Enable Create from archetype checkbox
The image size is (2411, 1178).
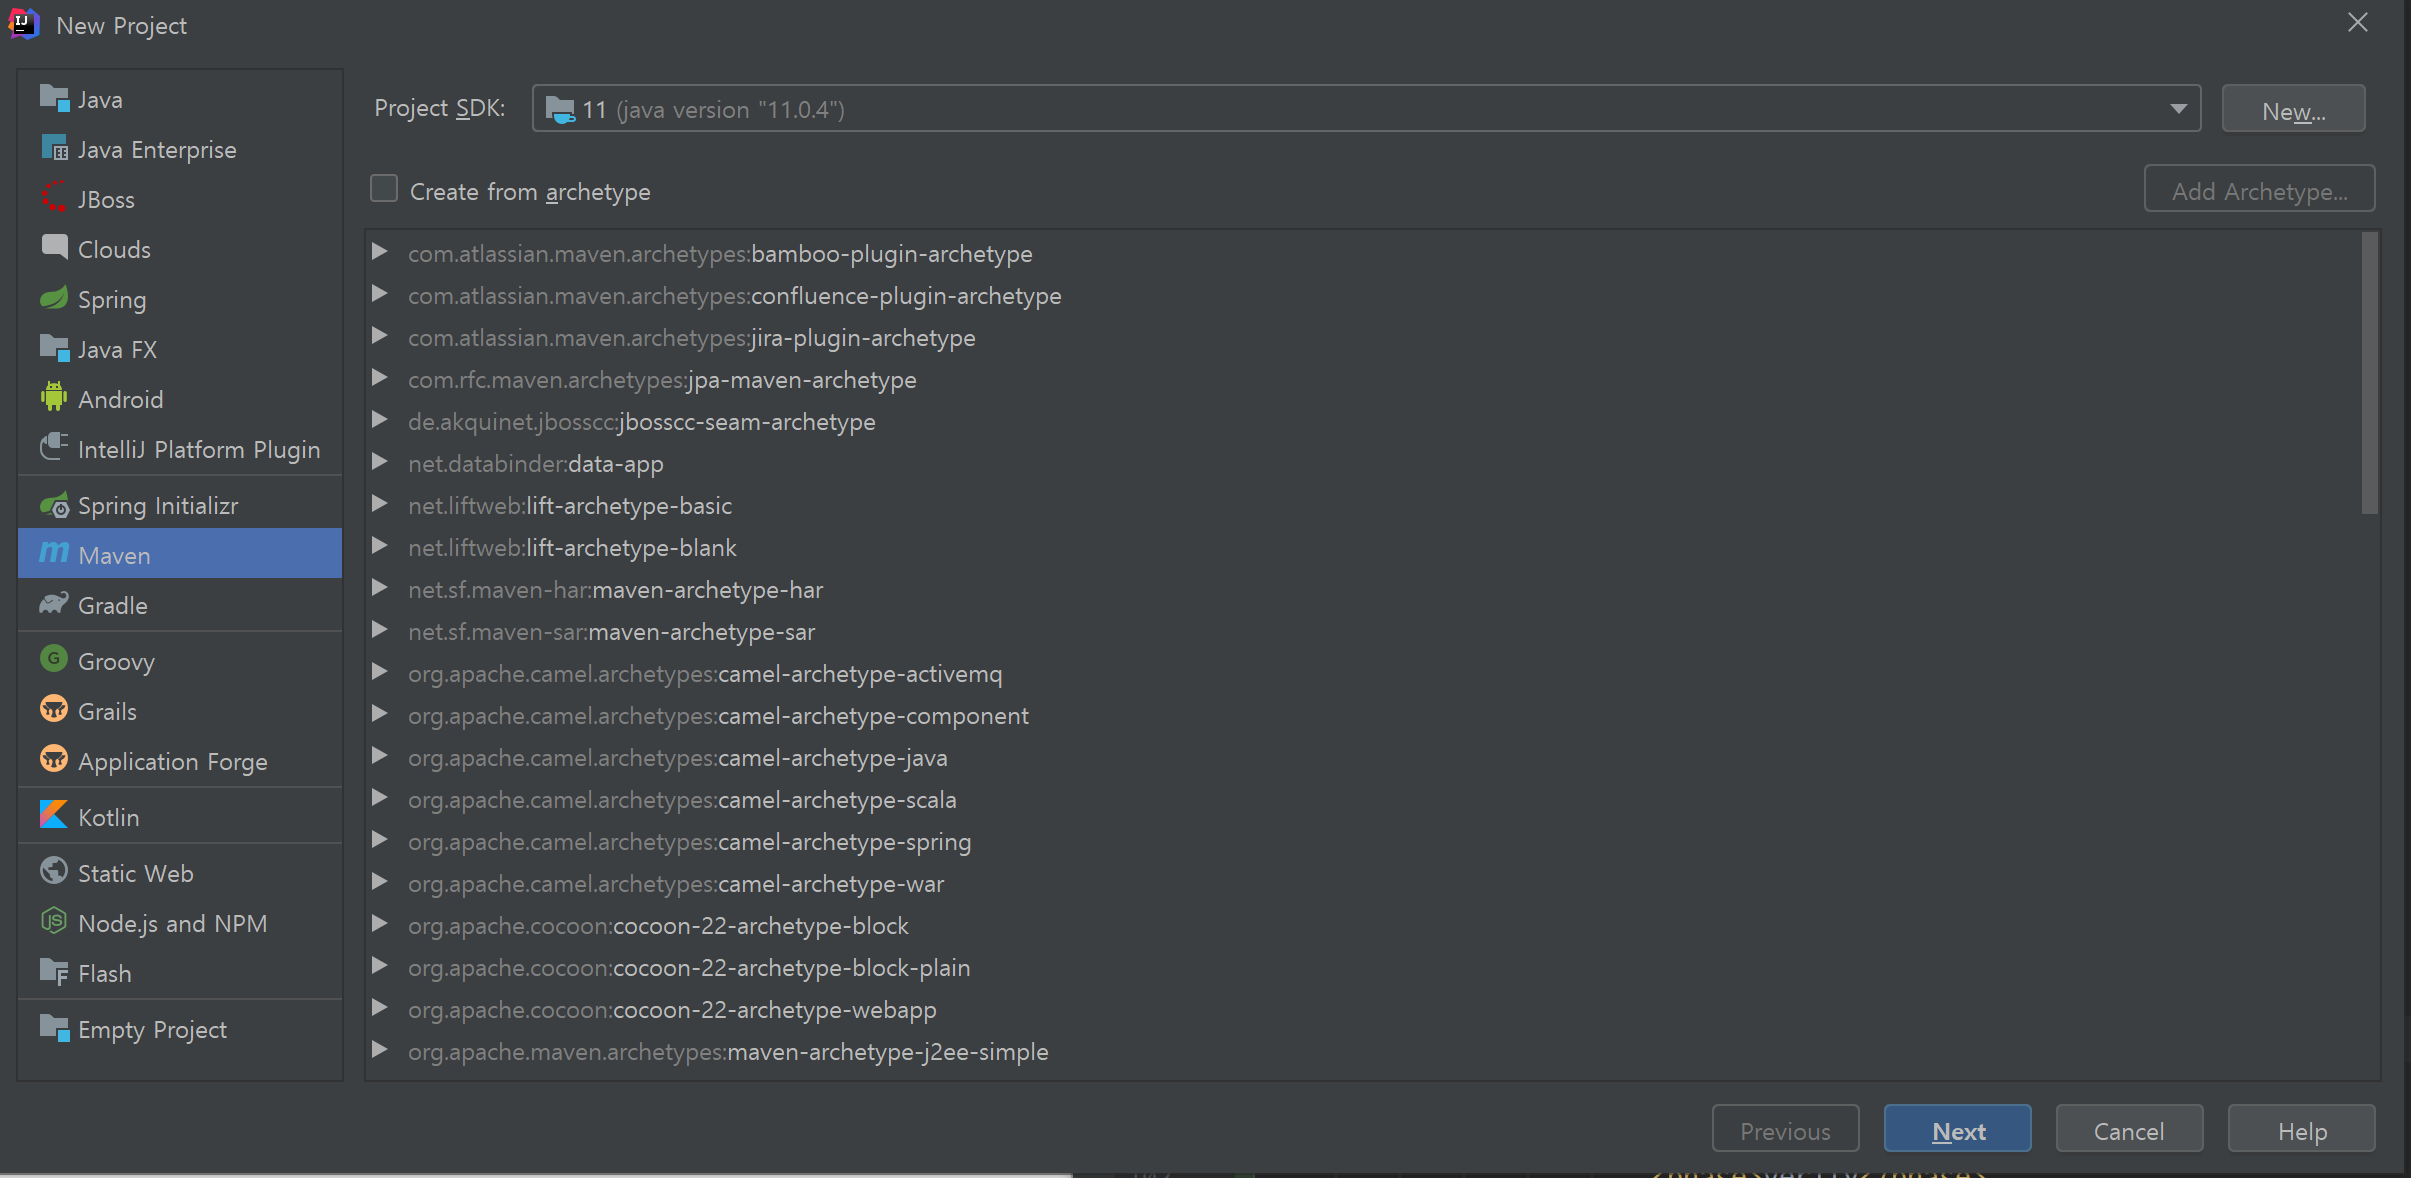pos(384,189)
